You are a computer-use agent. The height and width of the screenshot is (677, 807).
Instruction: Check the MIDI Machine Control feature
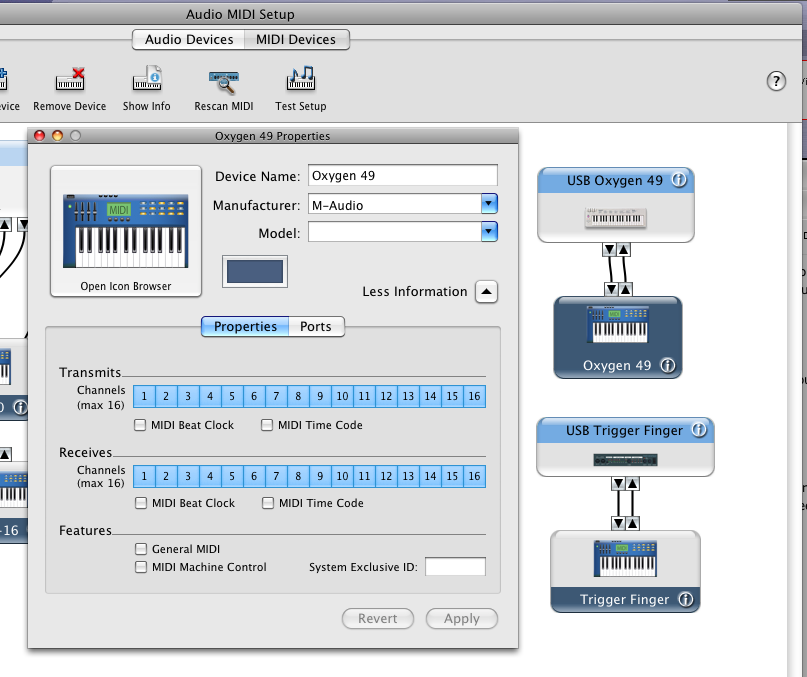tap(141, 567)
